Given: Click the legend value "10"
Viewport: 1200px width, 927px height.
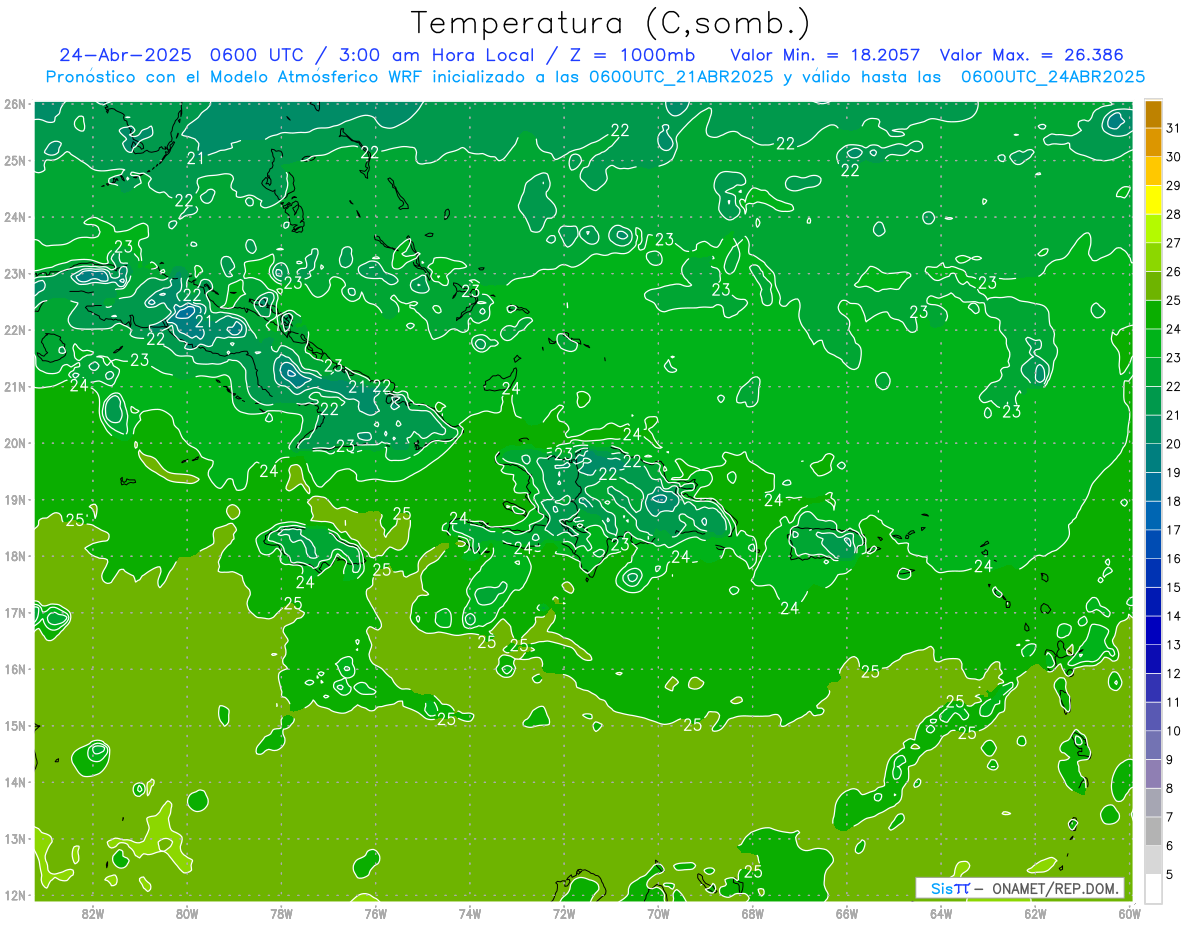Looking at the screenshot, I should click(x=1173, y=731).
